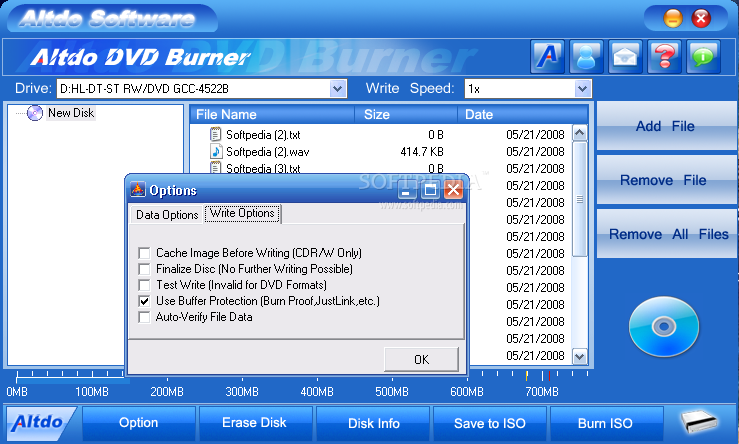739x444 pixels.
Task: Enable Cache Image Before Writing checkbox
Action: (x=144, y=253)
